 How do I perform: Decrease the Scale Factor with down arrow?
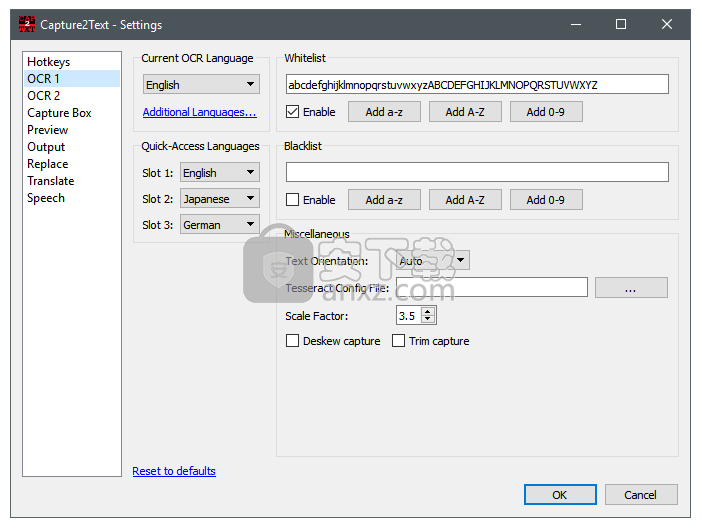(428, 320)
